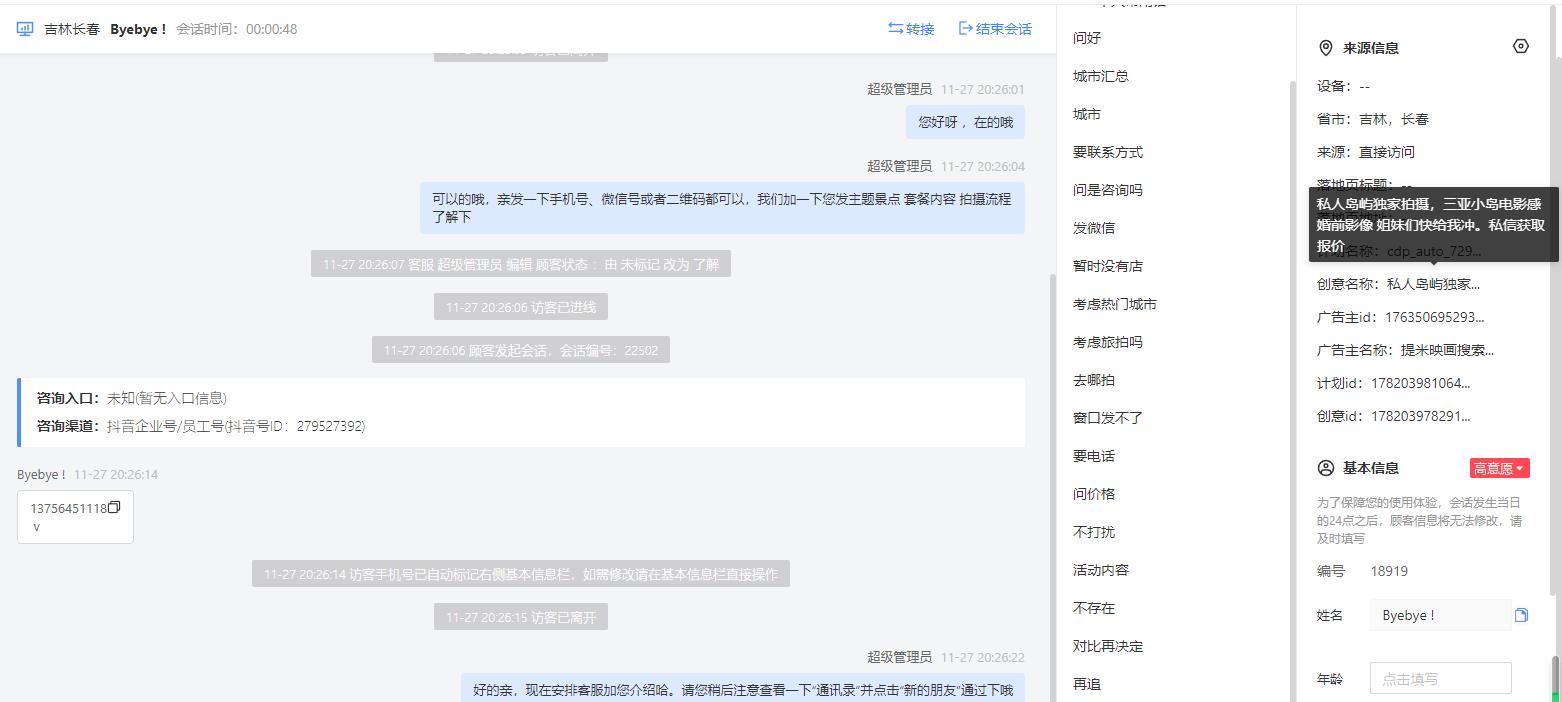The height and width of the screenshot is (702, 1562).
Task: Click the visitor name Byebye！ above phone message
Action: click(41, 475)
